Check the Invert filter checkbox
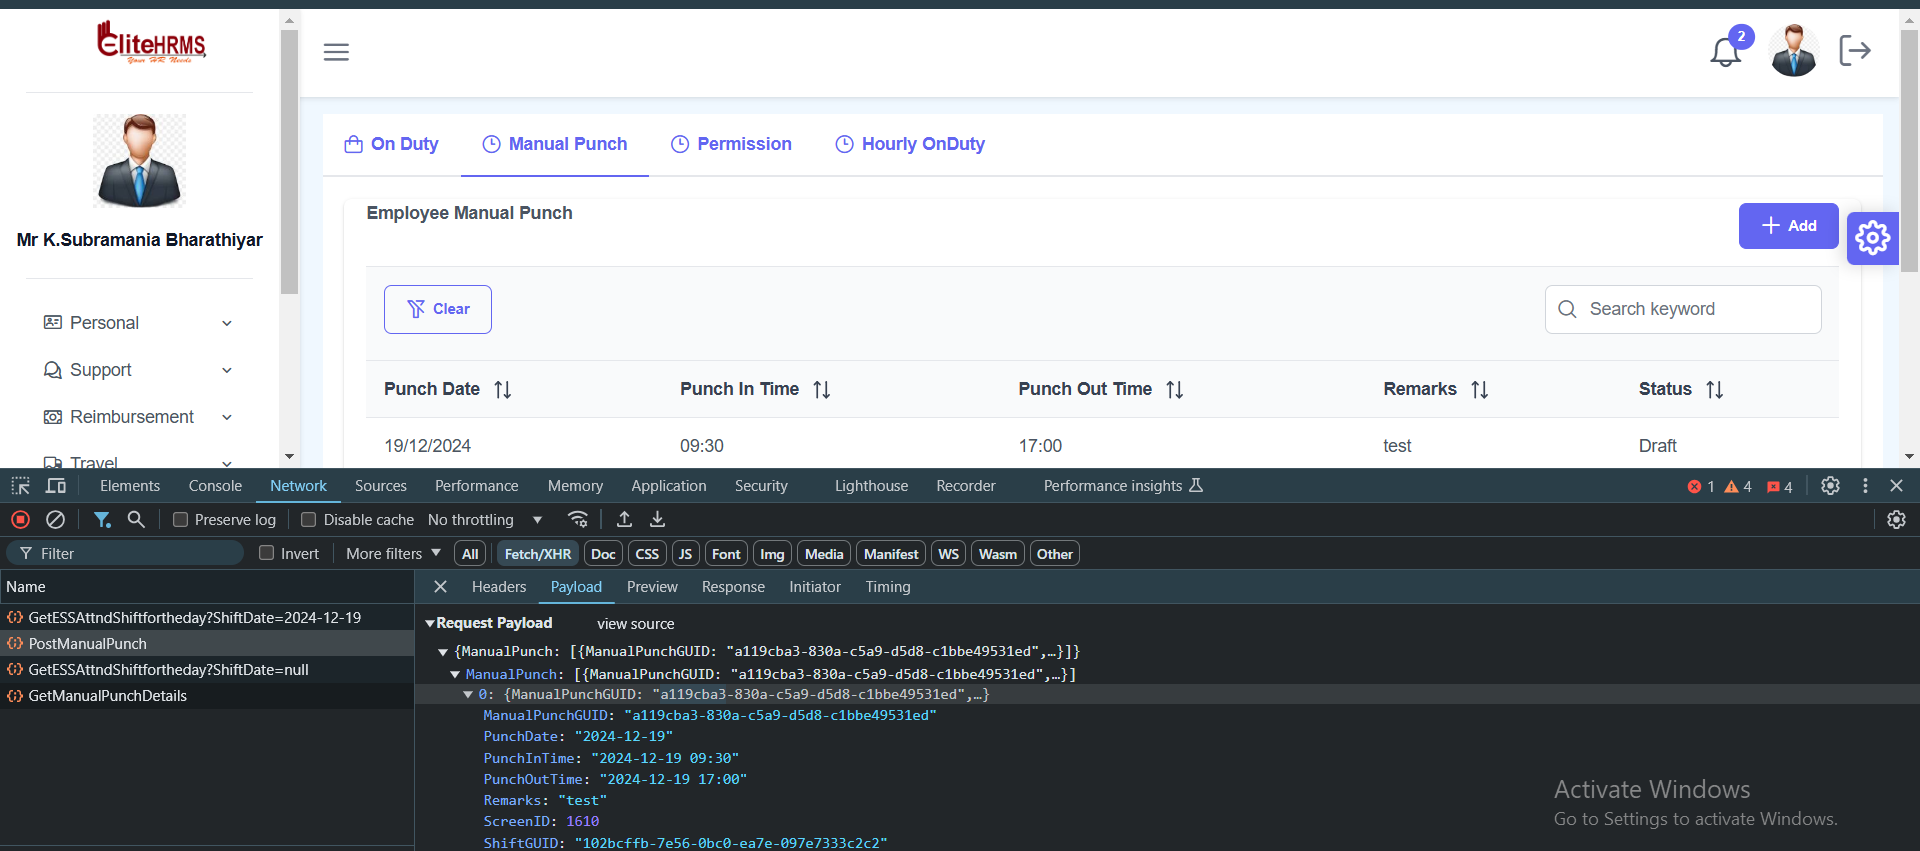Viewport: 1920px width, 851px height. [x=267, y=553]
